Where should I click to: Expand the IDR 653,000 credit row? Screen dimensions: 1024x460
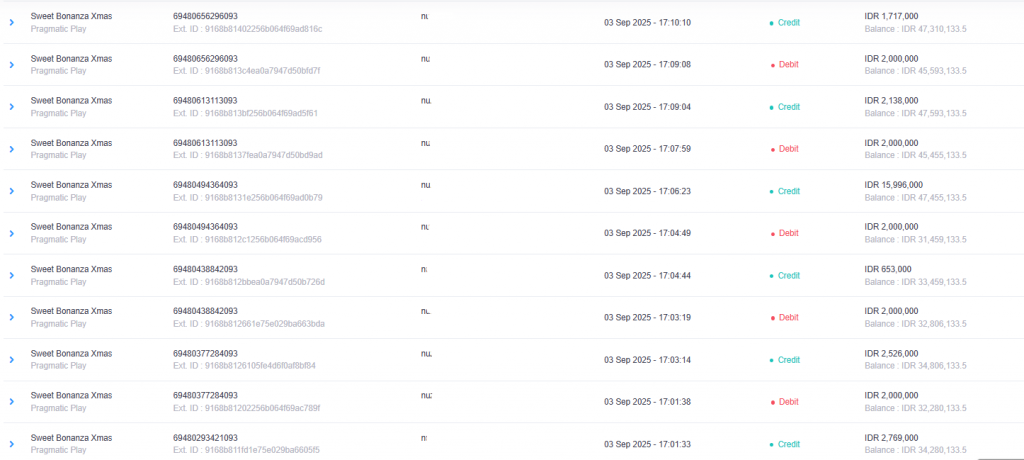(11, 276)
